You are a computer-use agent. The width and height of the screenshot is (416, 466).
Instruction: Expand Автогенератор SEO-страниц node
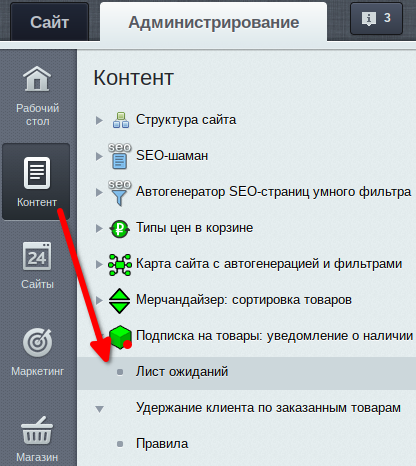(99, 192)
